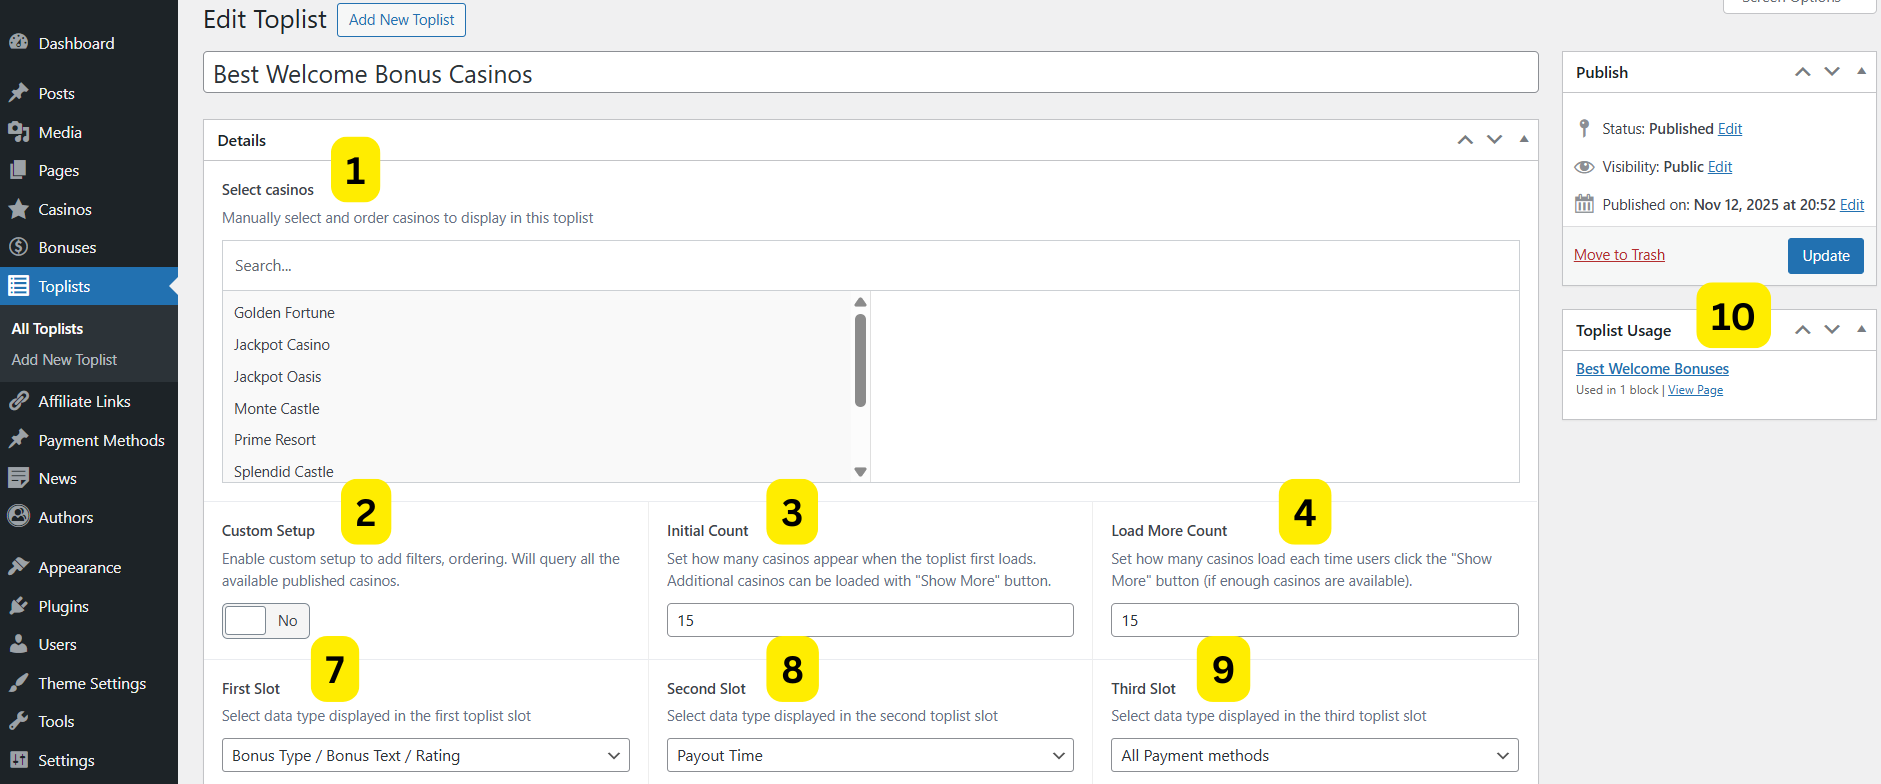The width and height of the screenshot is (1881, 784).
Task: Click the Plugins plug icon
Action: pyautogui.click(x=18, y=606)
